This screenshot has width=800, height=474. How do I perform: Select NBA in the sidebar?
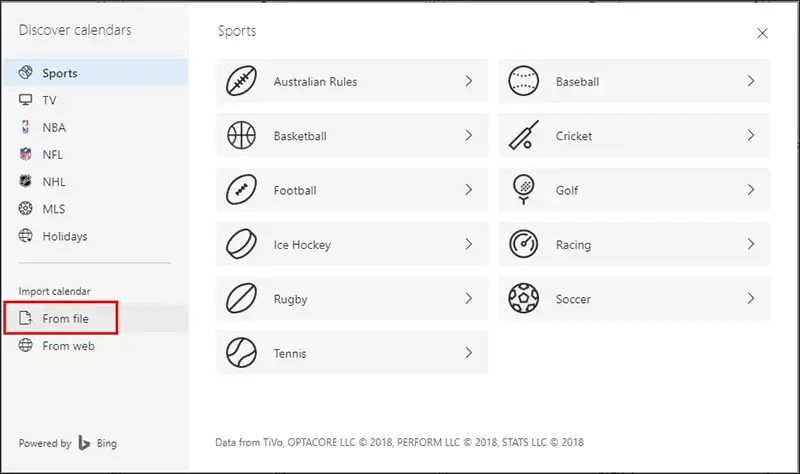coord(54,127)
